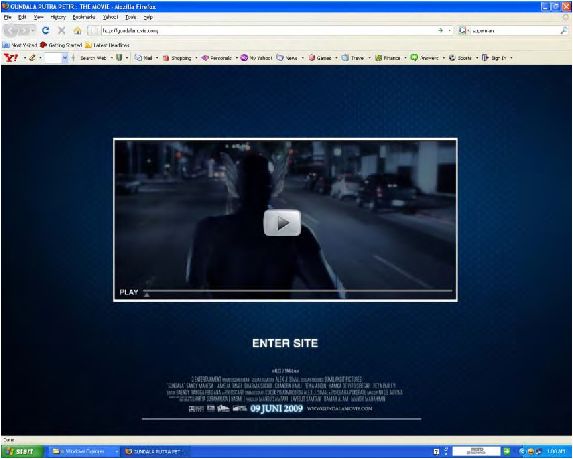
Task: Open Yahoo Shopping toolbar button
Action: coord(177,58)
